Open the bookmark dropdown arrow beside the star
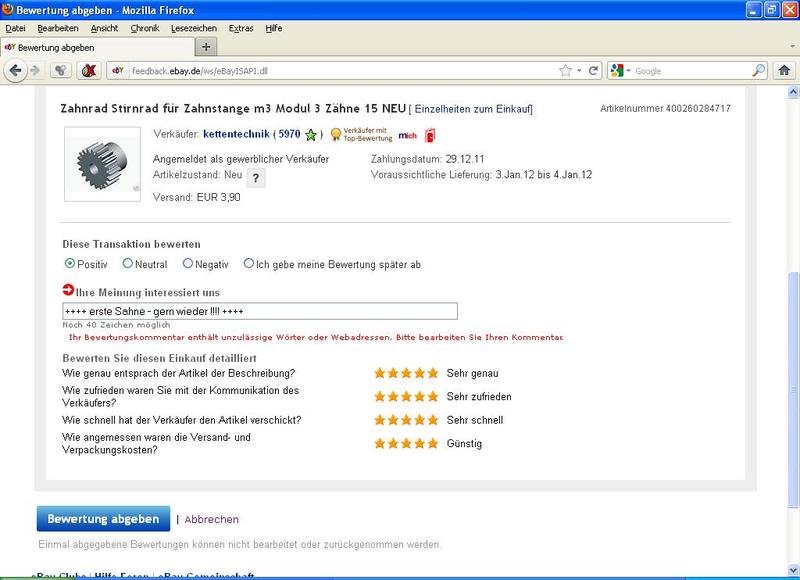The image size is (800, 580). coord(579,70)
